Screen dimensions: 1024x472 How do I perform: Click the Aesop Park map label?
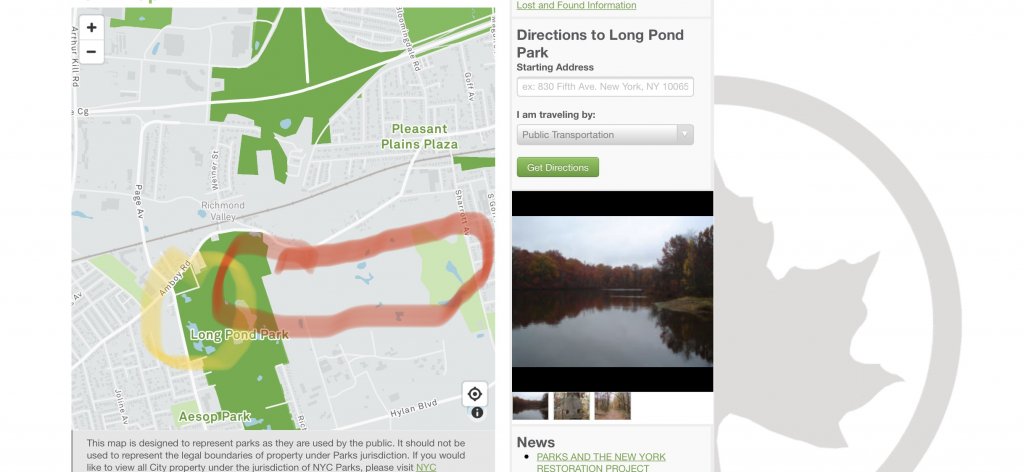(215, 417)
